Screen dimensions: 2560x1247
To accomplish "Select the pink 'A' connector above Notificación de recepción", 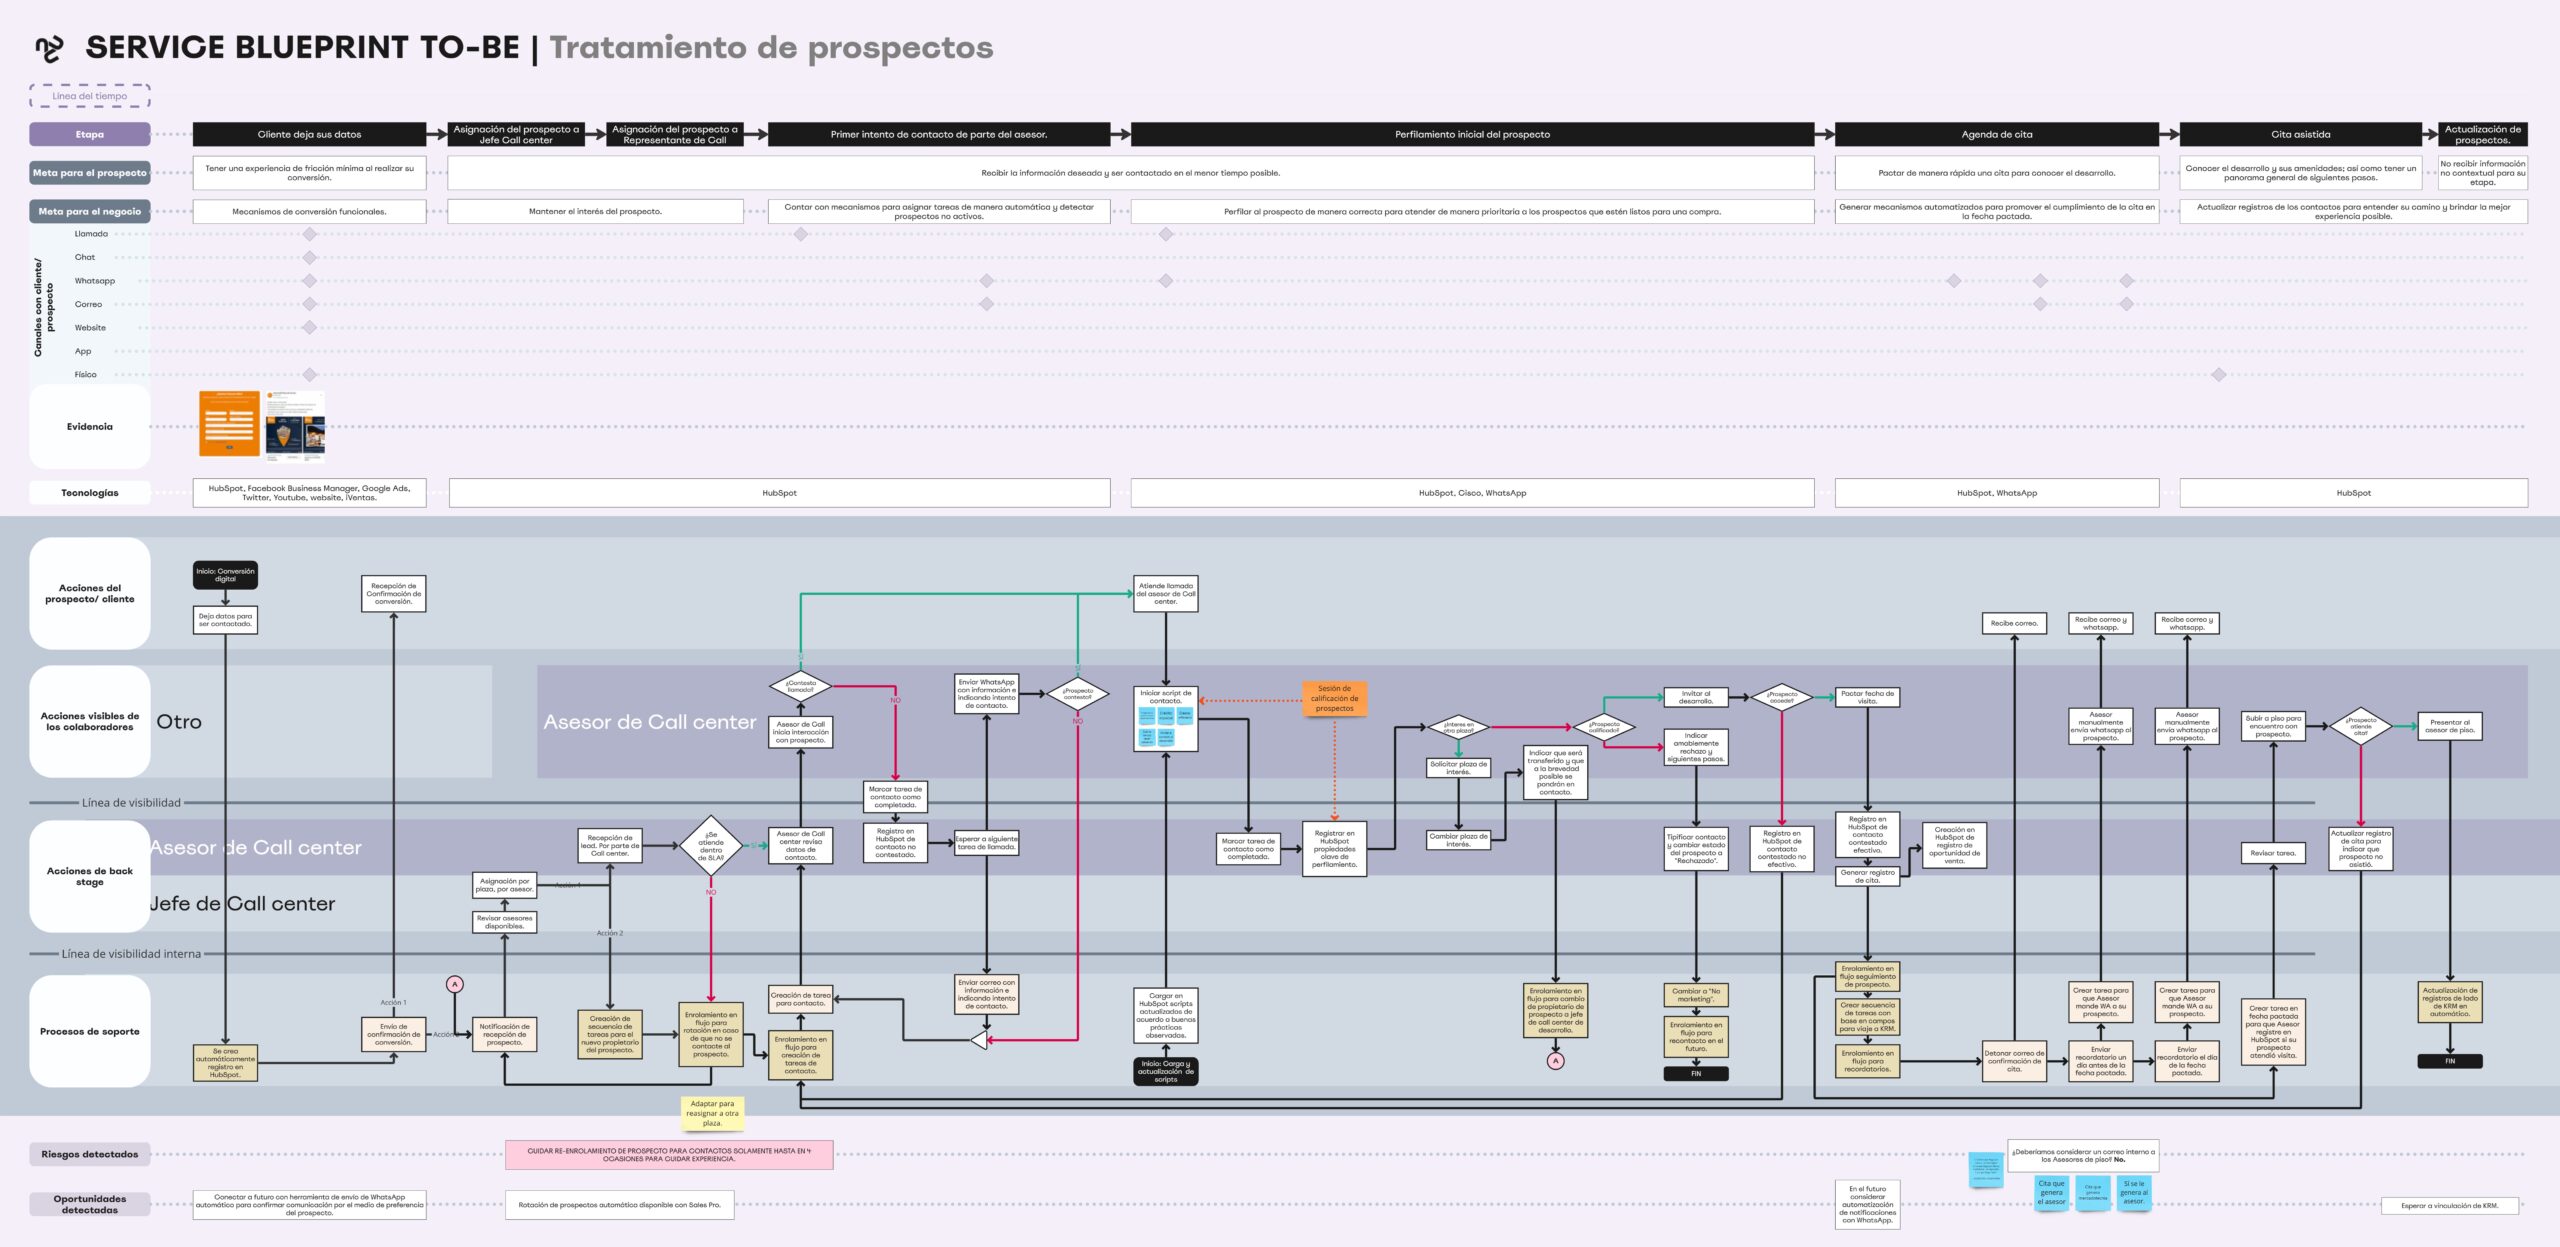I will [455, 984].
